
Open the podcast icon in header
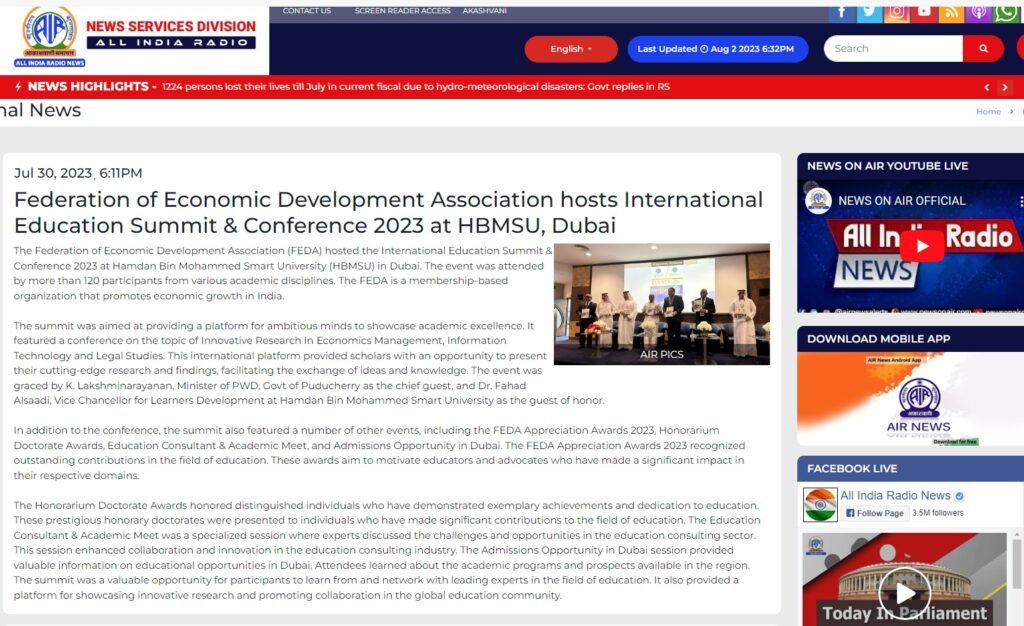[978, 13]
